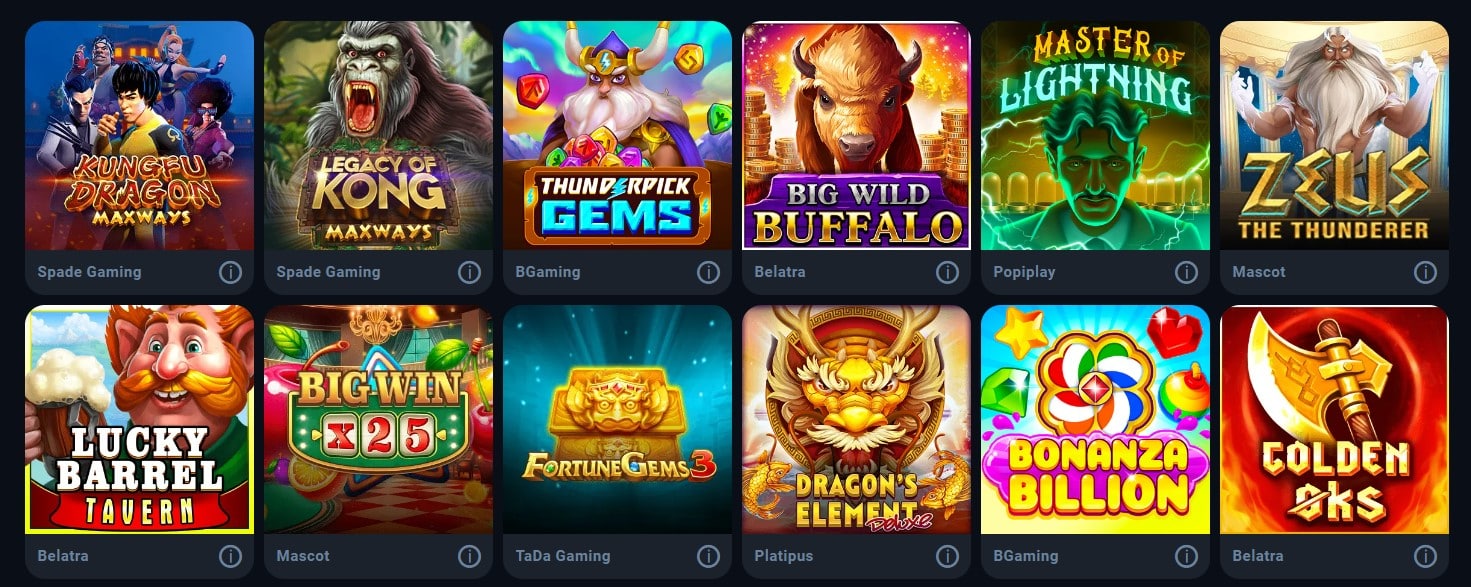1471x587 pixels.
Task: Click Belatra label under Big Wild Buffalo
Action: point(780,272)
